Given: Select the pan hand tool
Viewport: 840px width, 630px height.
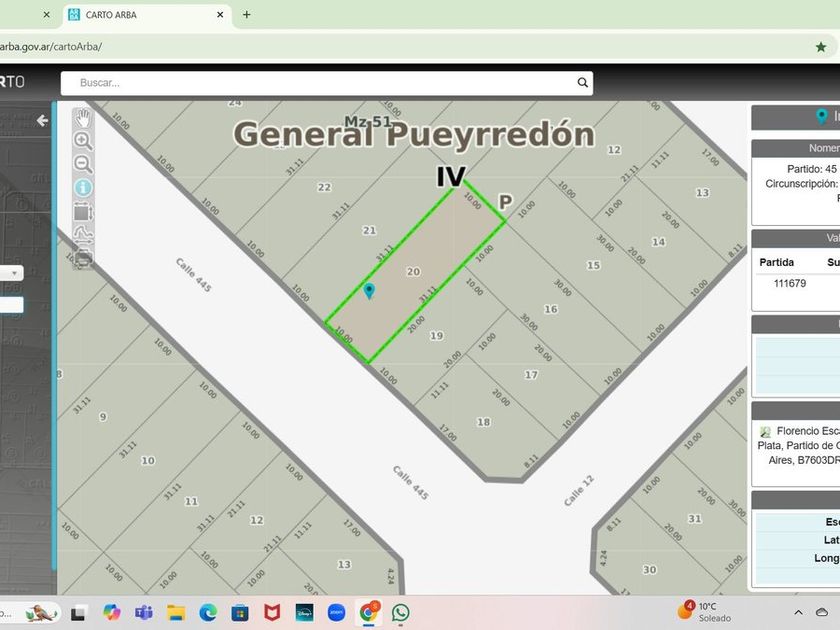Looking at the screenshot, I should 83,118.
